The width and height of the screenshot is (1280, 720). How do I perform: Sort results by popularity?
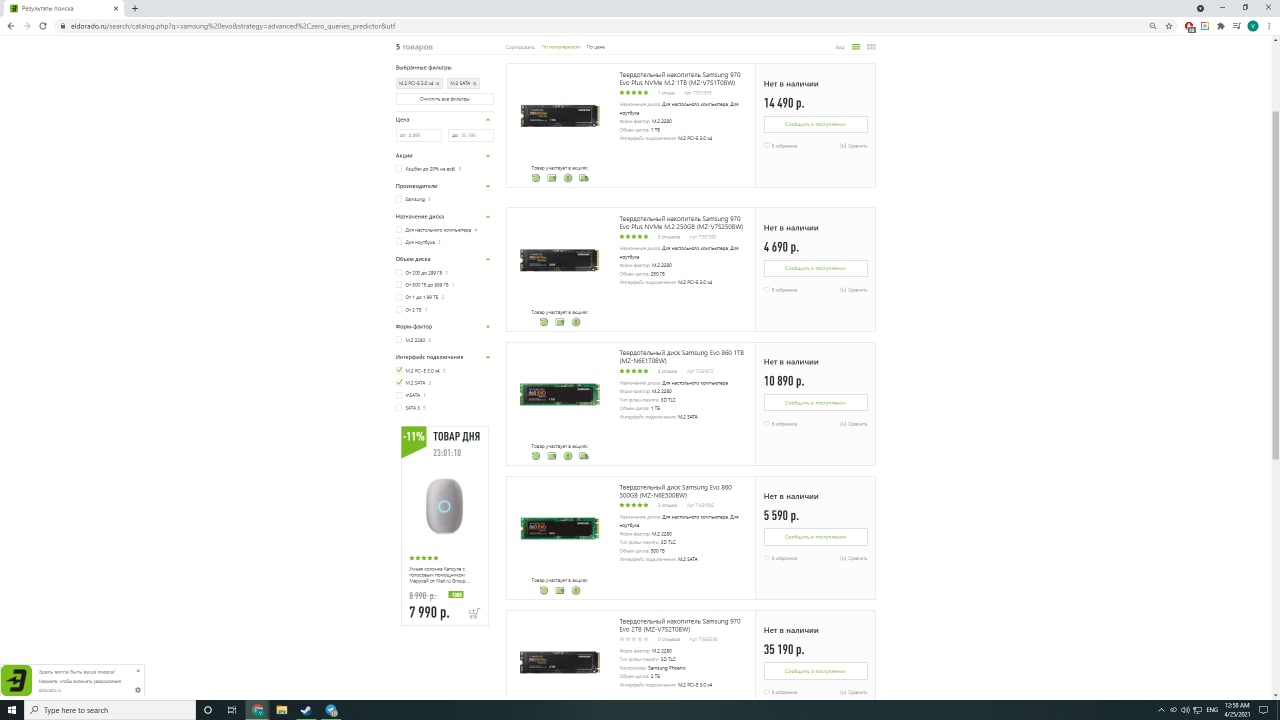(x=560, y=47)
